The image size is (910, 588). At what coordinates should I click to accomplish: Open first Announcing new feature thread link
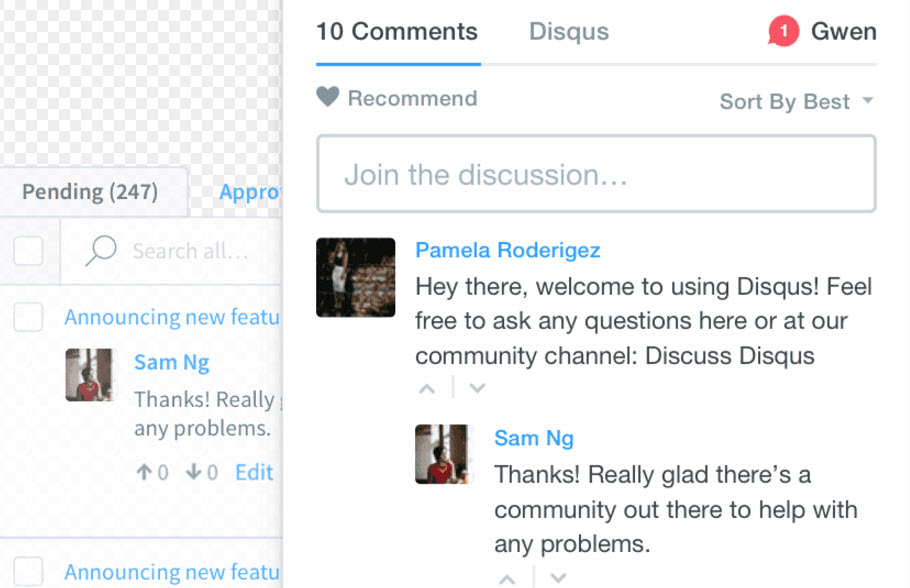[x=172, y=317]
